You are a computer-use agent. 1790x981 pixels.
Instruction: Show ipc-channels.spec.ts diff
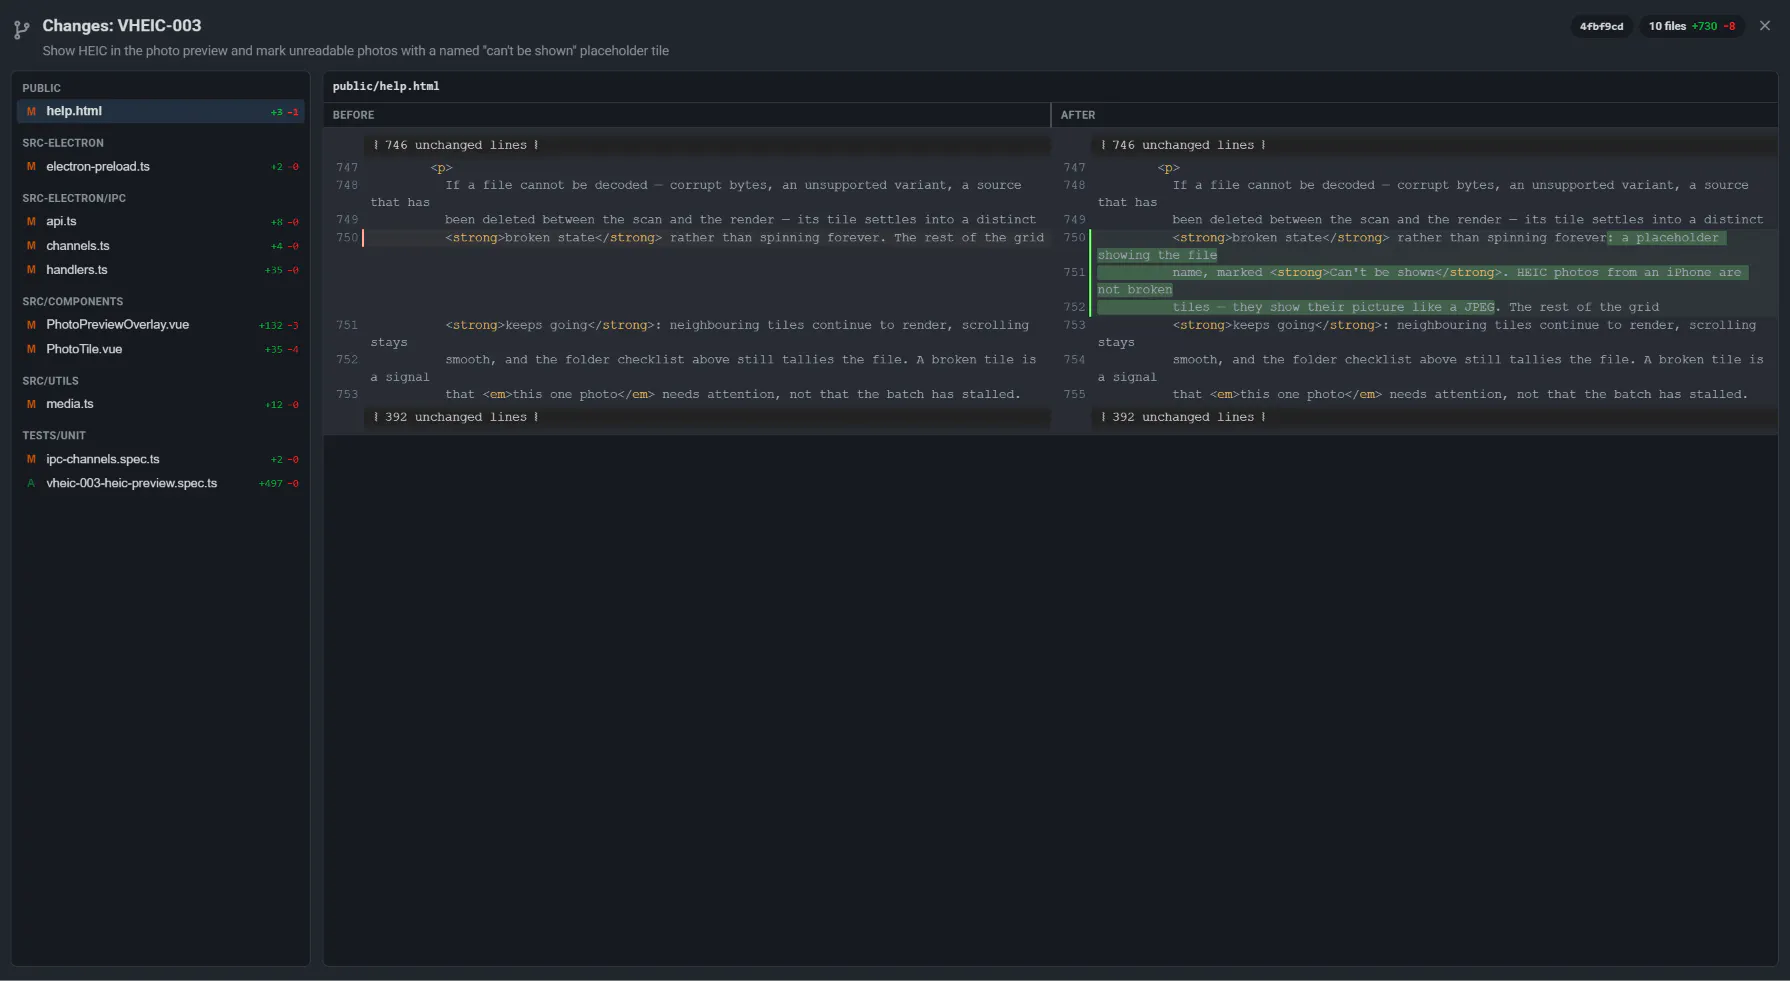pos(160,459)
